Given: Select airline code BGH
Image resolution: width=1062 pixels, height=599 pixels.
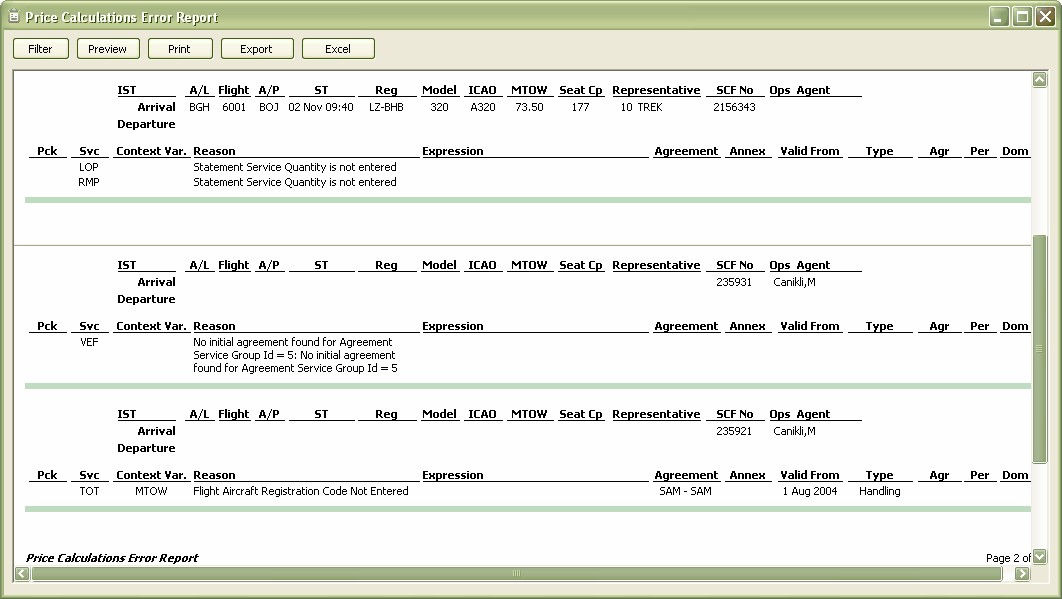Looking at the screenshot, I should [x=199, y=107].
